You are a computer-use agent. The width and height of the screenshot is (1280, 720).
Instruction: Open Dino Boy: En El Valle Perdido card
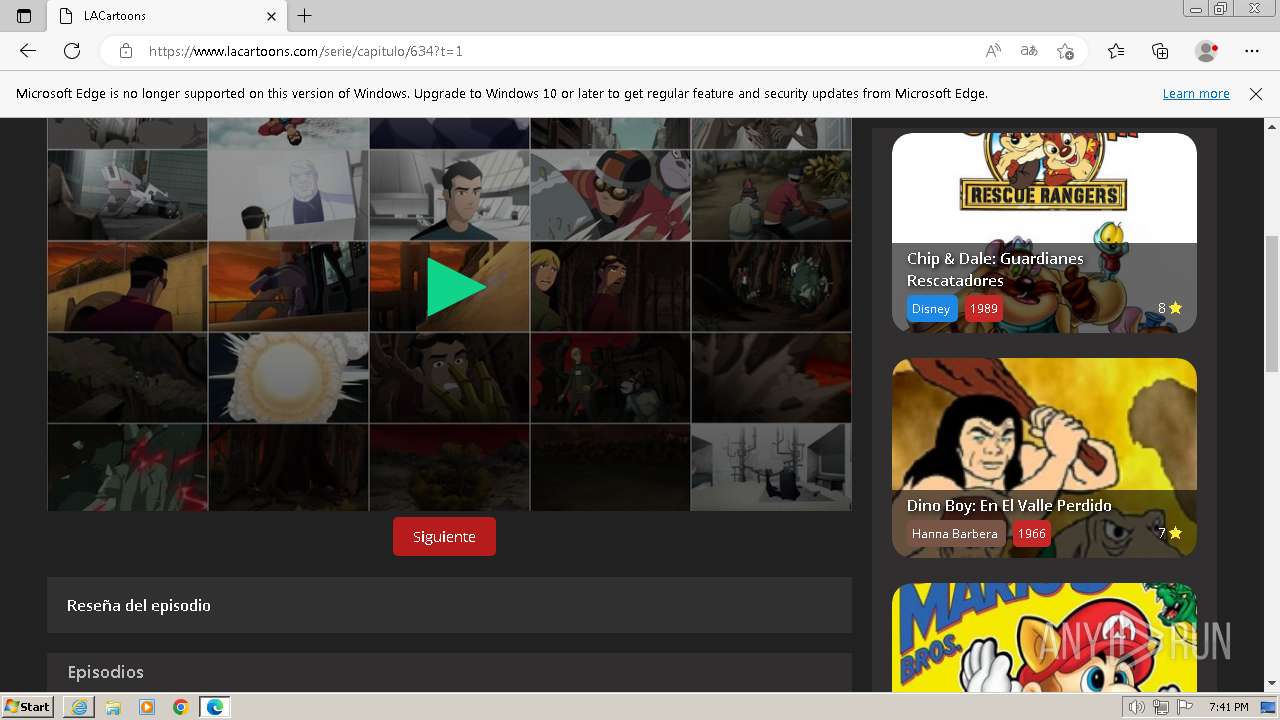tap(1044, 458)
